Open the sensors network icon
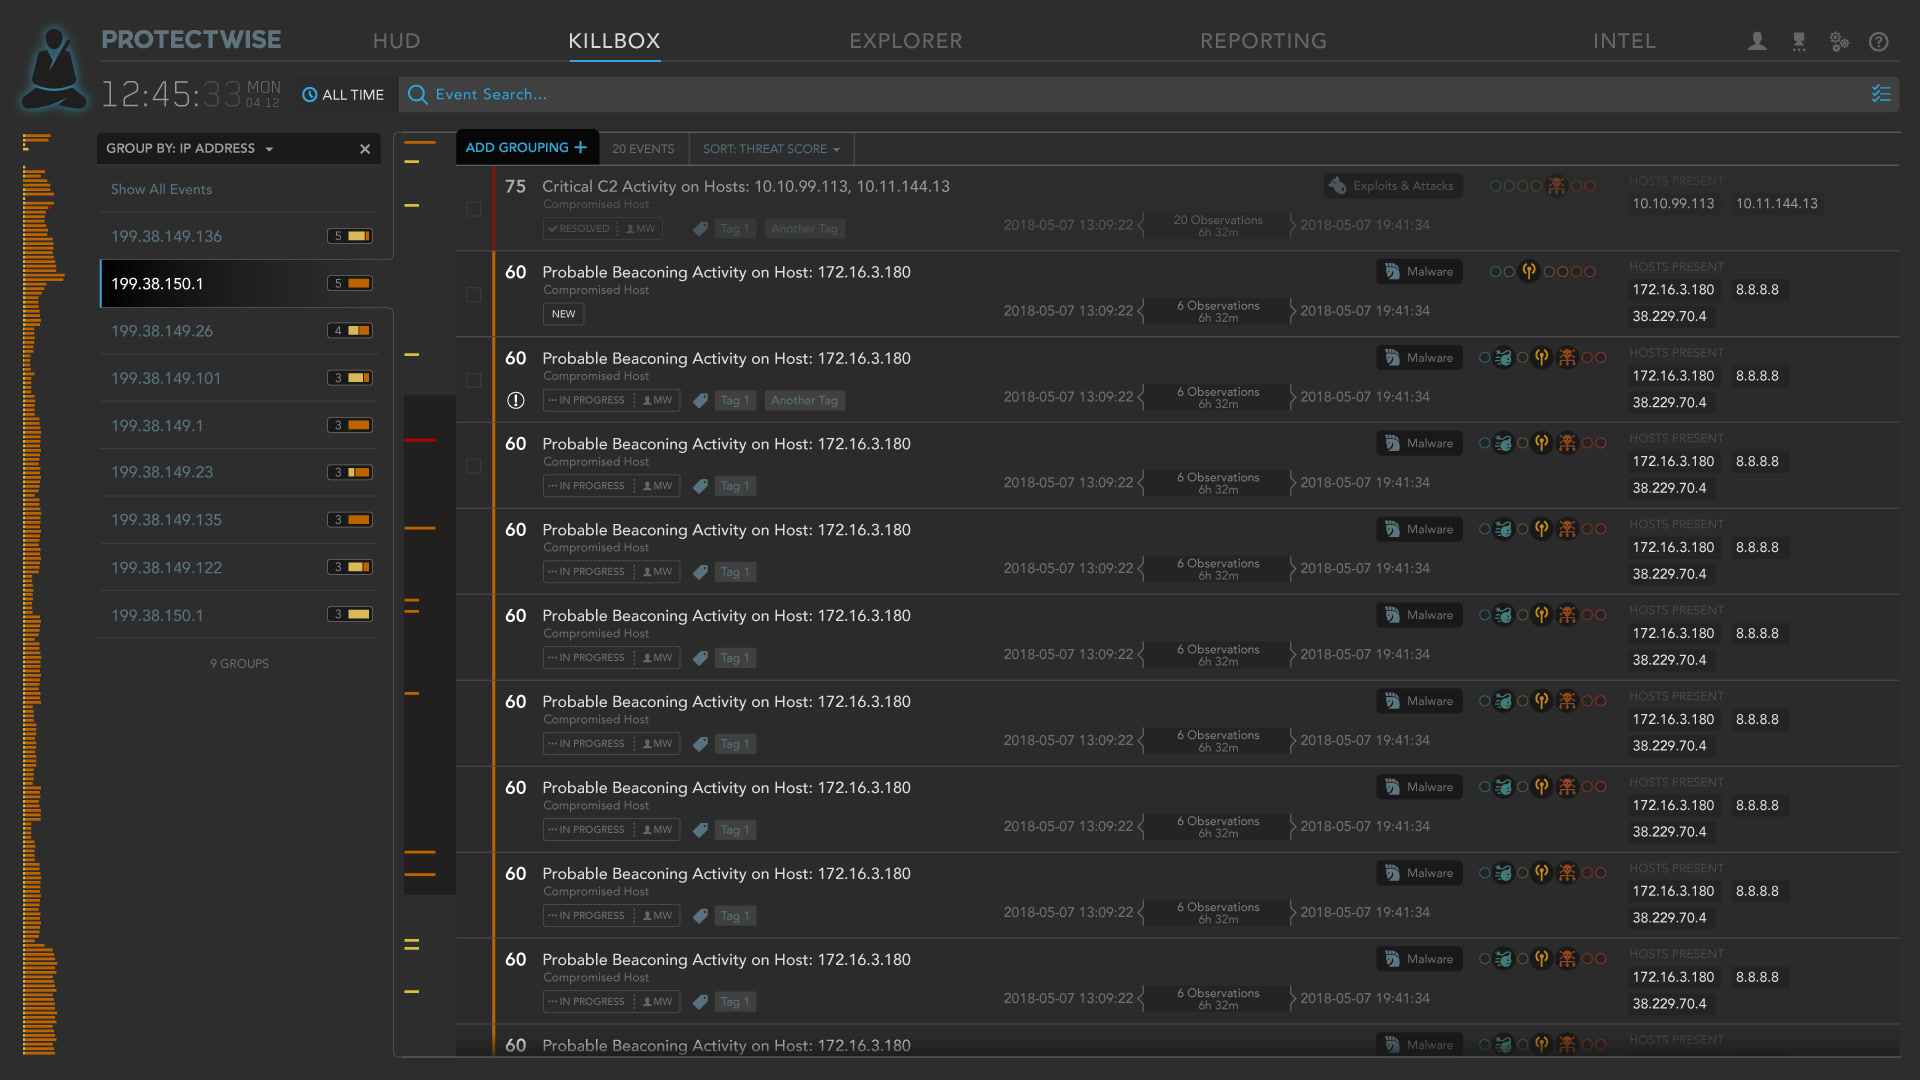This screenshot has width=1920, height=1080. [x=1799, y=41]
